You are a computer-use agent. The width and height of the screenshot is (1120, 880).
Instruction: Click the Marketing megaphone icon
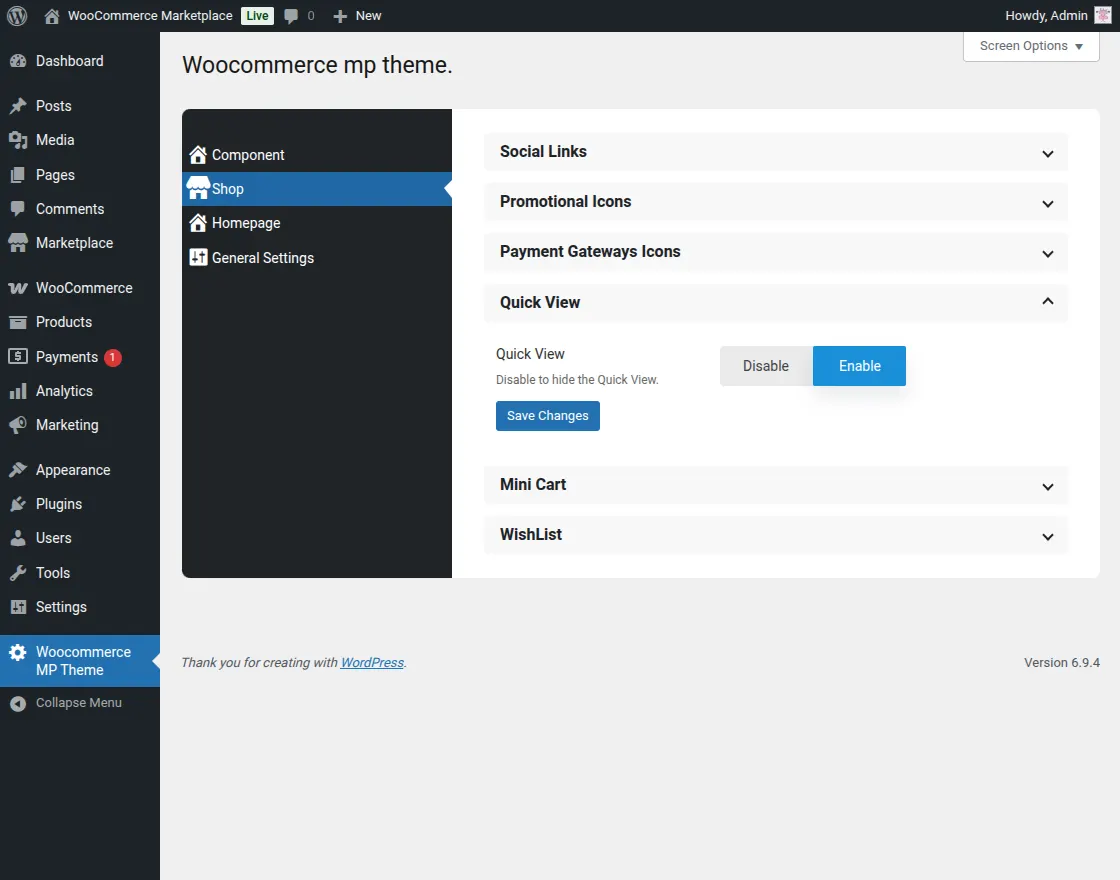pos(18,425)
